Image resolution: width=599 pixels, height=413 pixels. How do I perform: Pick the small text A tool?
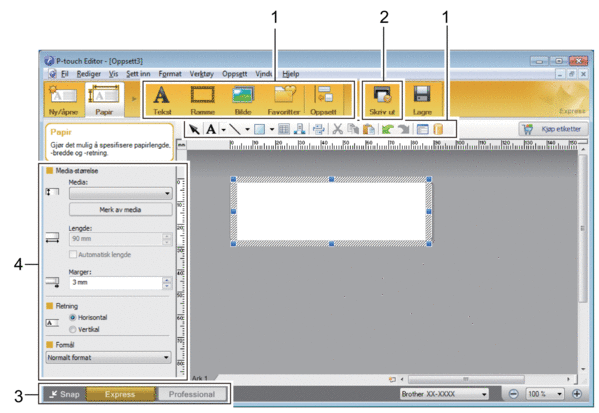[211, 130]
